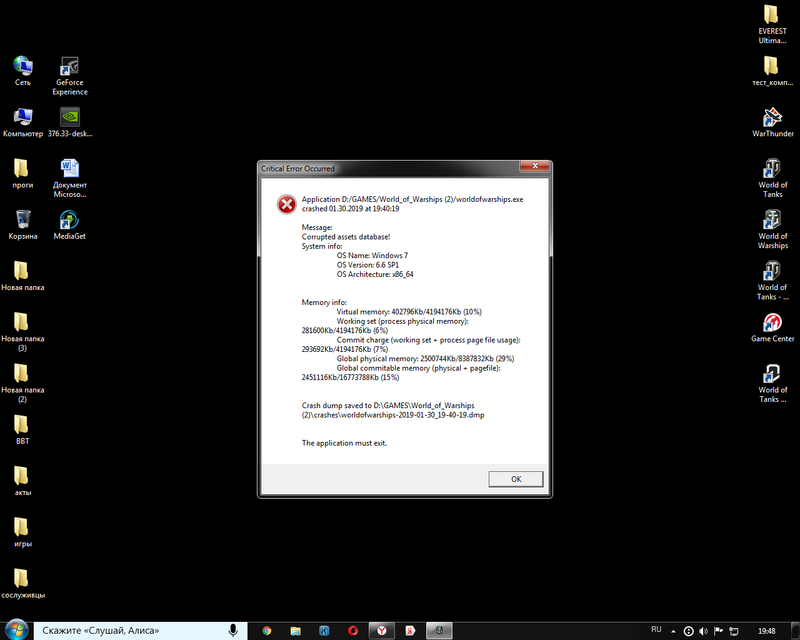Select the Компьютер desktop icon

click(23, 122)
